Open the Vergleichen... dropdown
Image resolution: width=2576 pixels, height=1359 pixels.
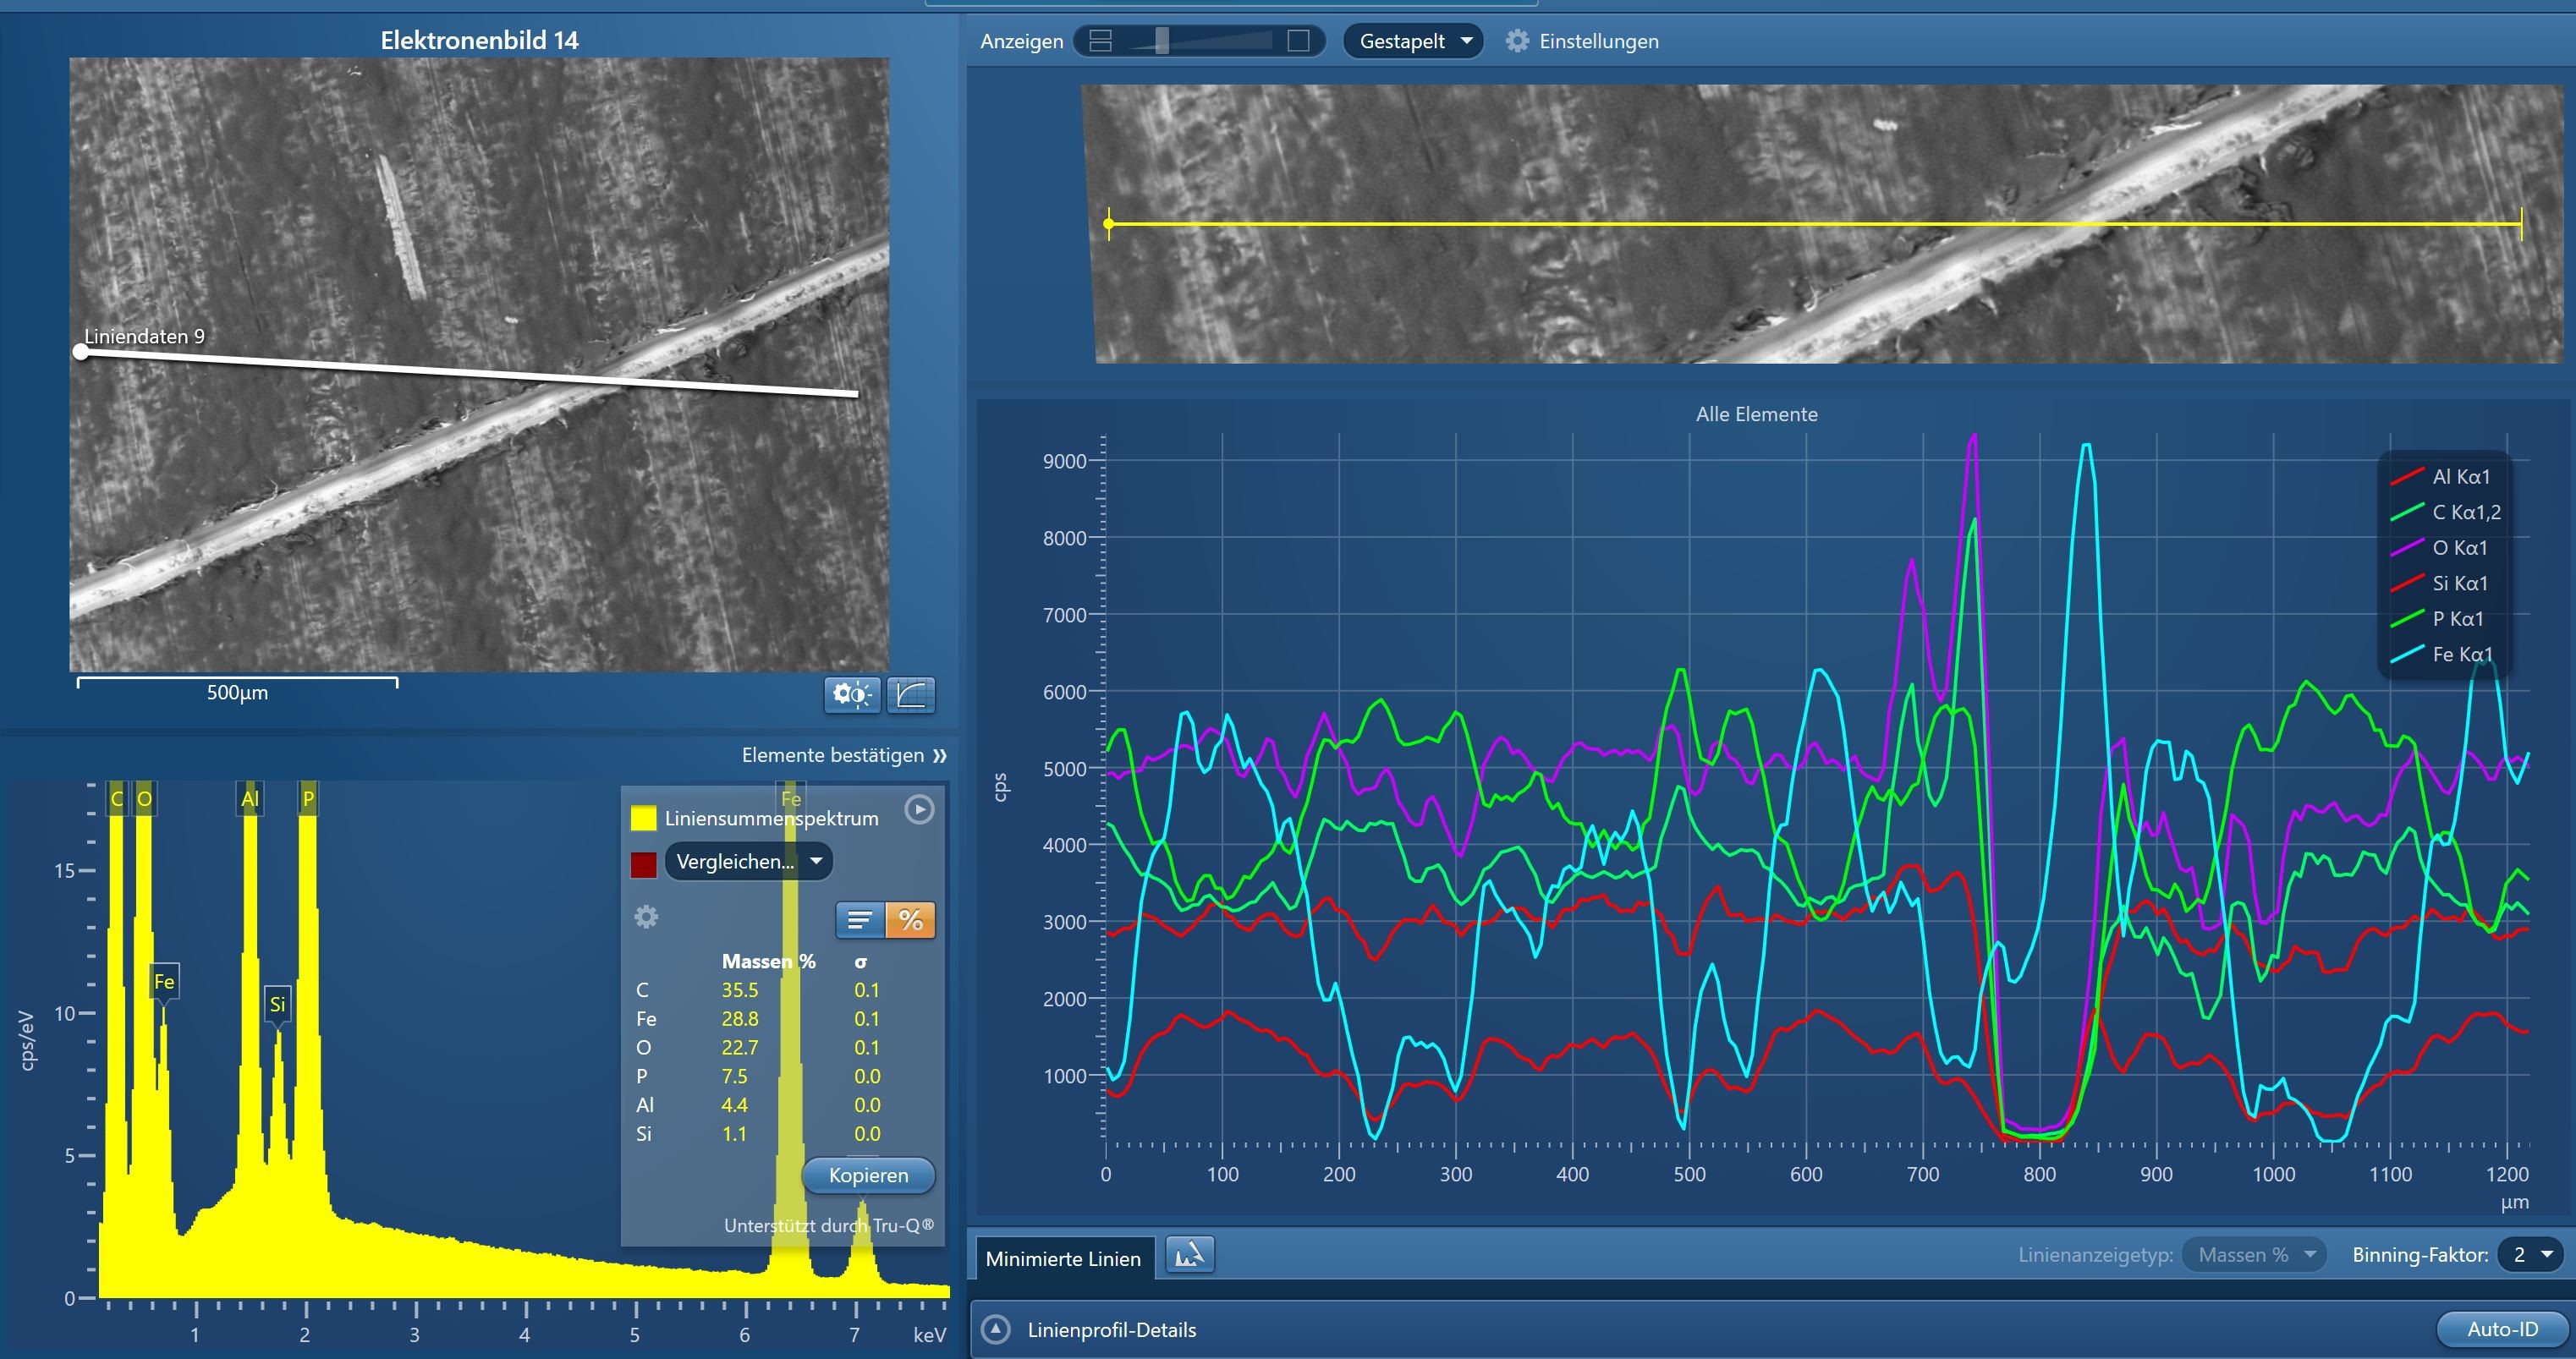tap(748, 861)
